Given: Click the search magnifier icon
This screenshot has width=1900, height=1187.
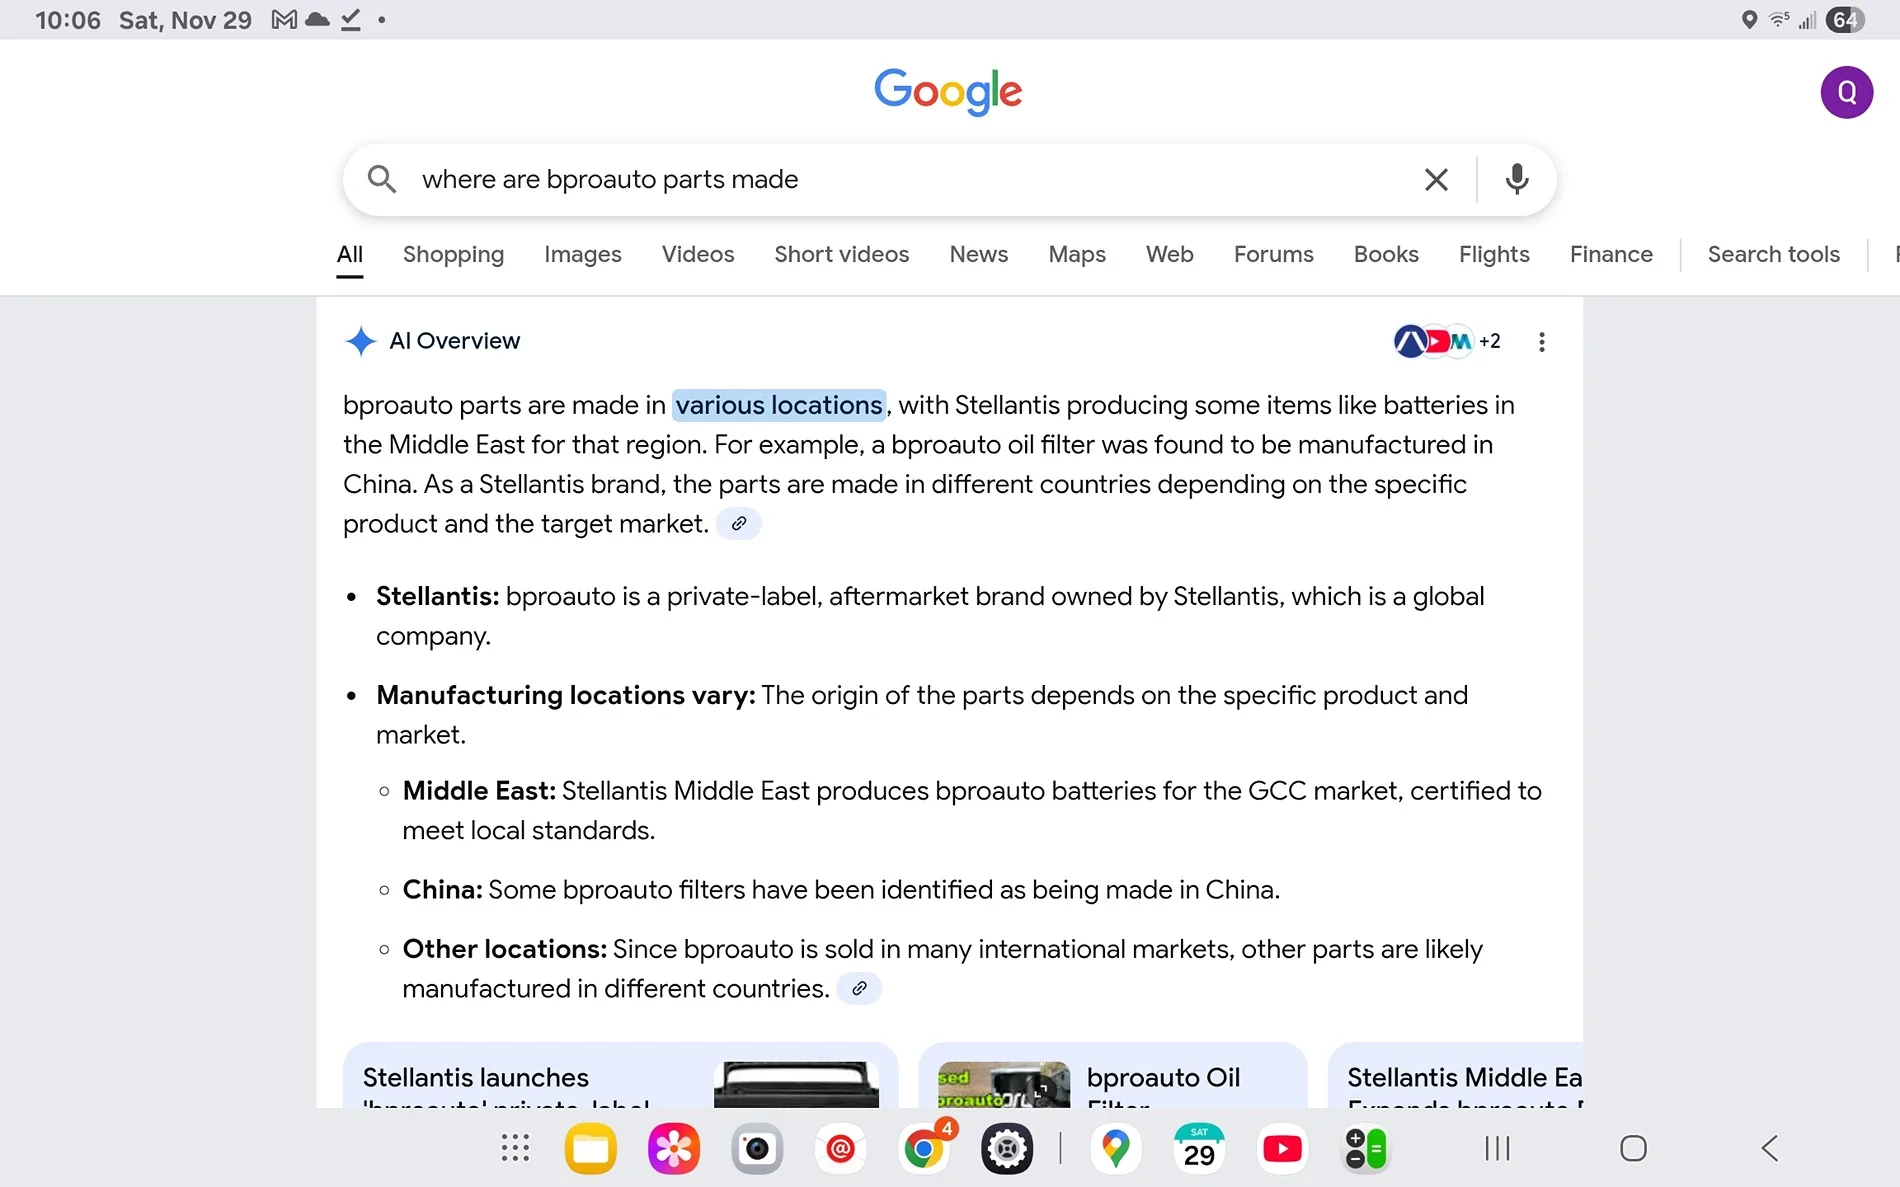Looking at the screenshot, I should click(381, 179).
